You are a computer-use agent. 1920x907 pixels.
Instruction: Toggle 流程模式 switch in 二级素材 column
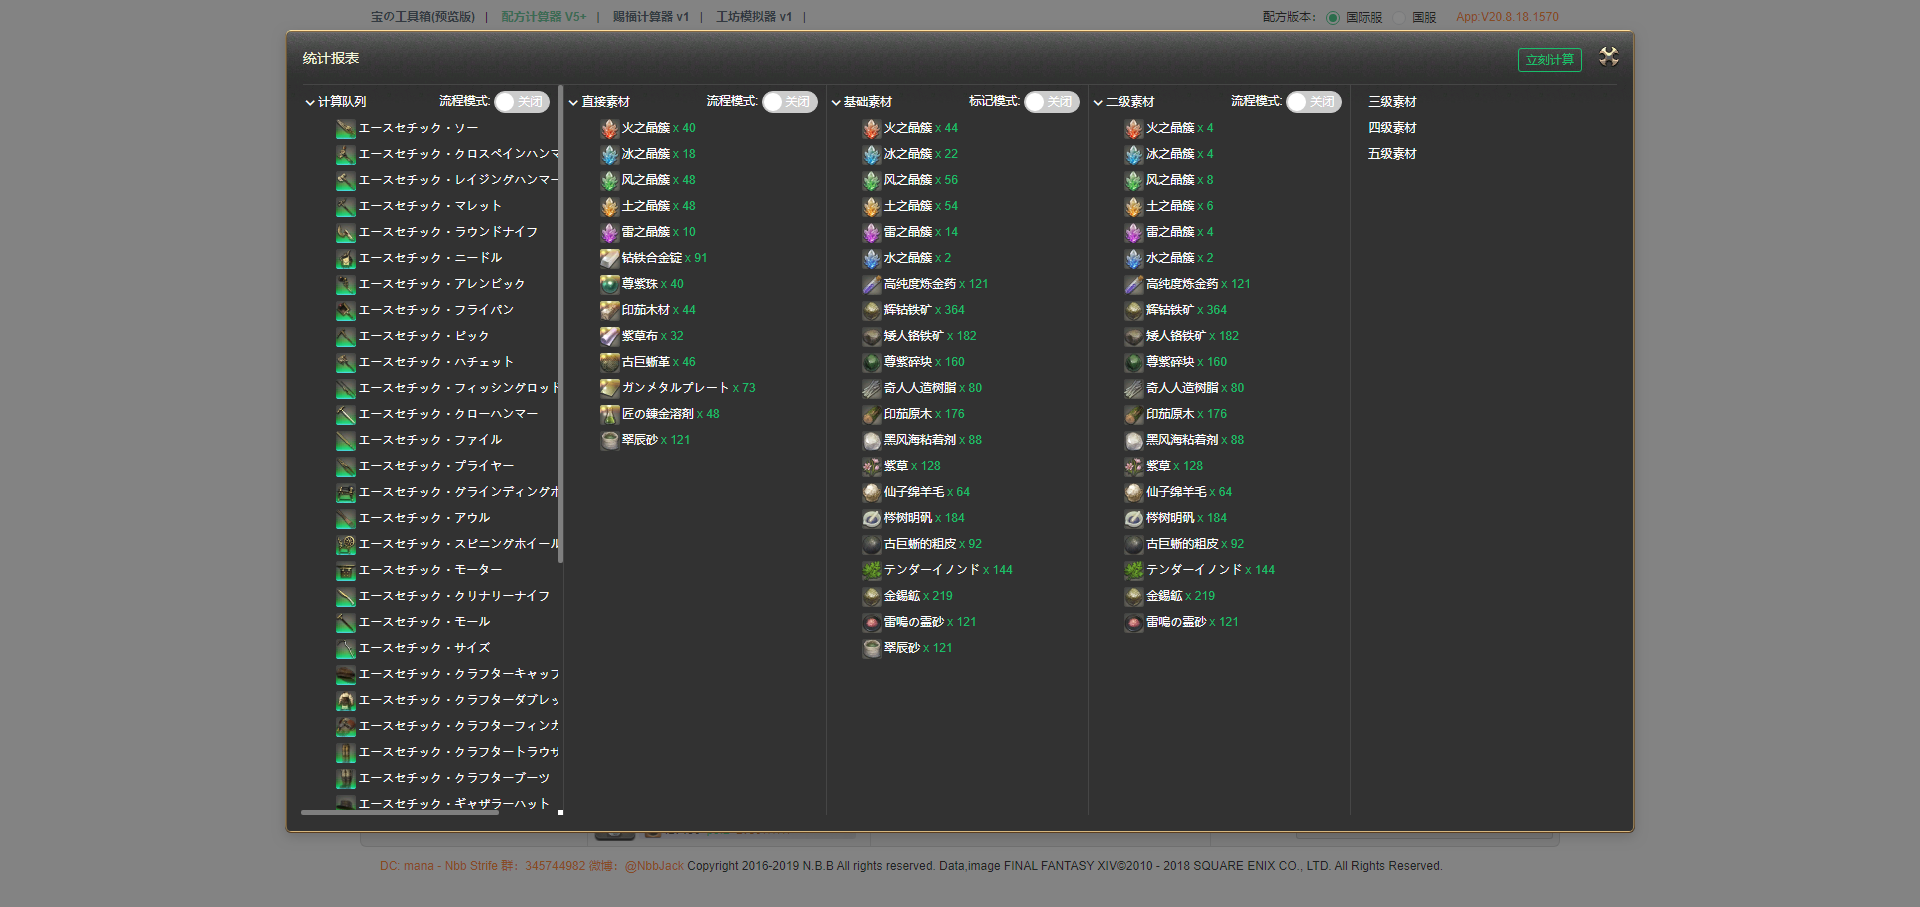[x=1313, y=102]
